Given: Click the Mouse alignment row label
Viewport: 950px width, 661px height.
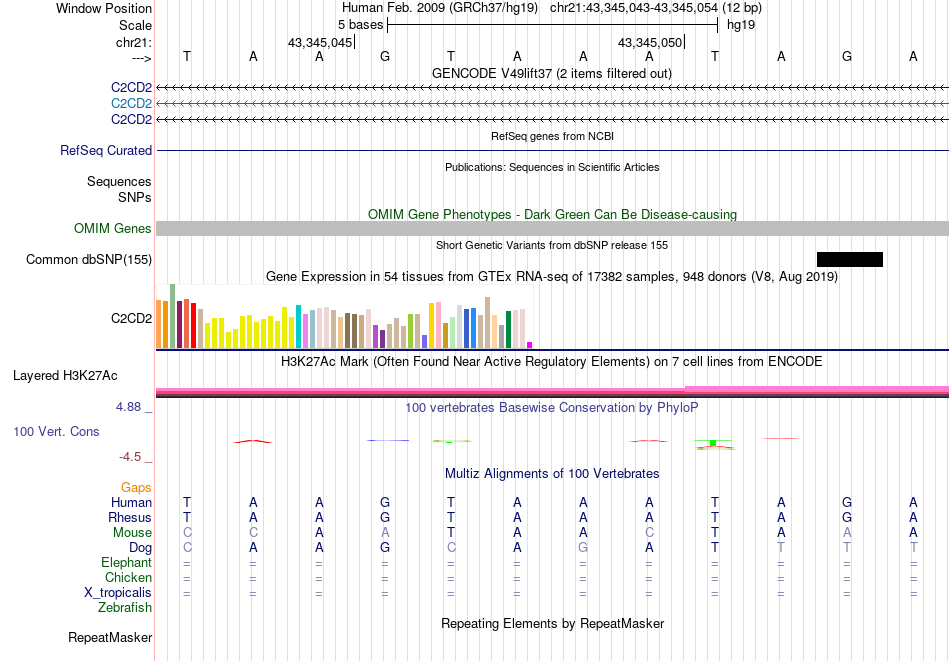Looking at the screenshot, I should point(132,533).
